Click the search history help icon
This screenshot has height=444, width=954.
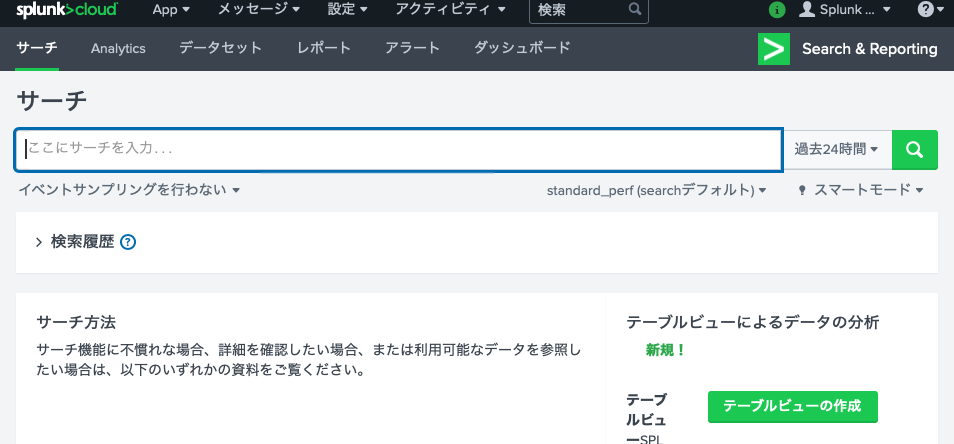pos(128,242)
